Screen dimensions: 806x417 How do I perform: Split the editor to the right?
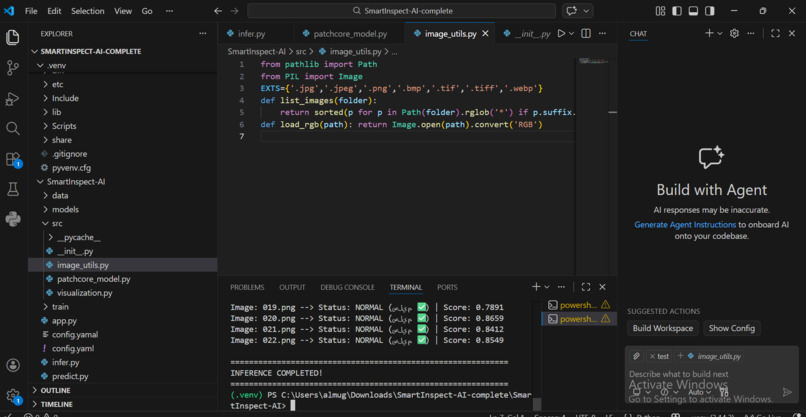585,33
